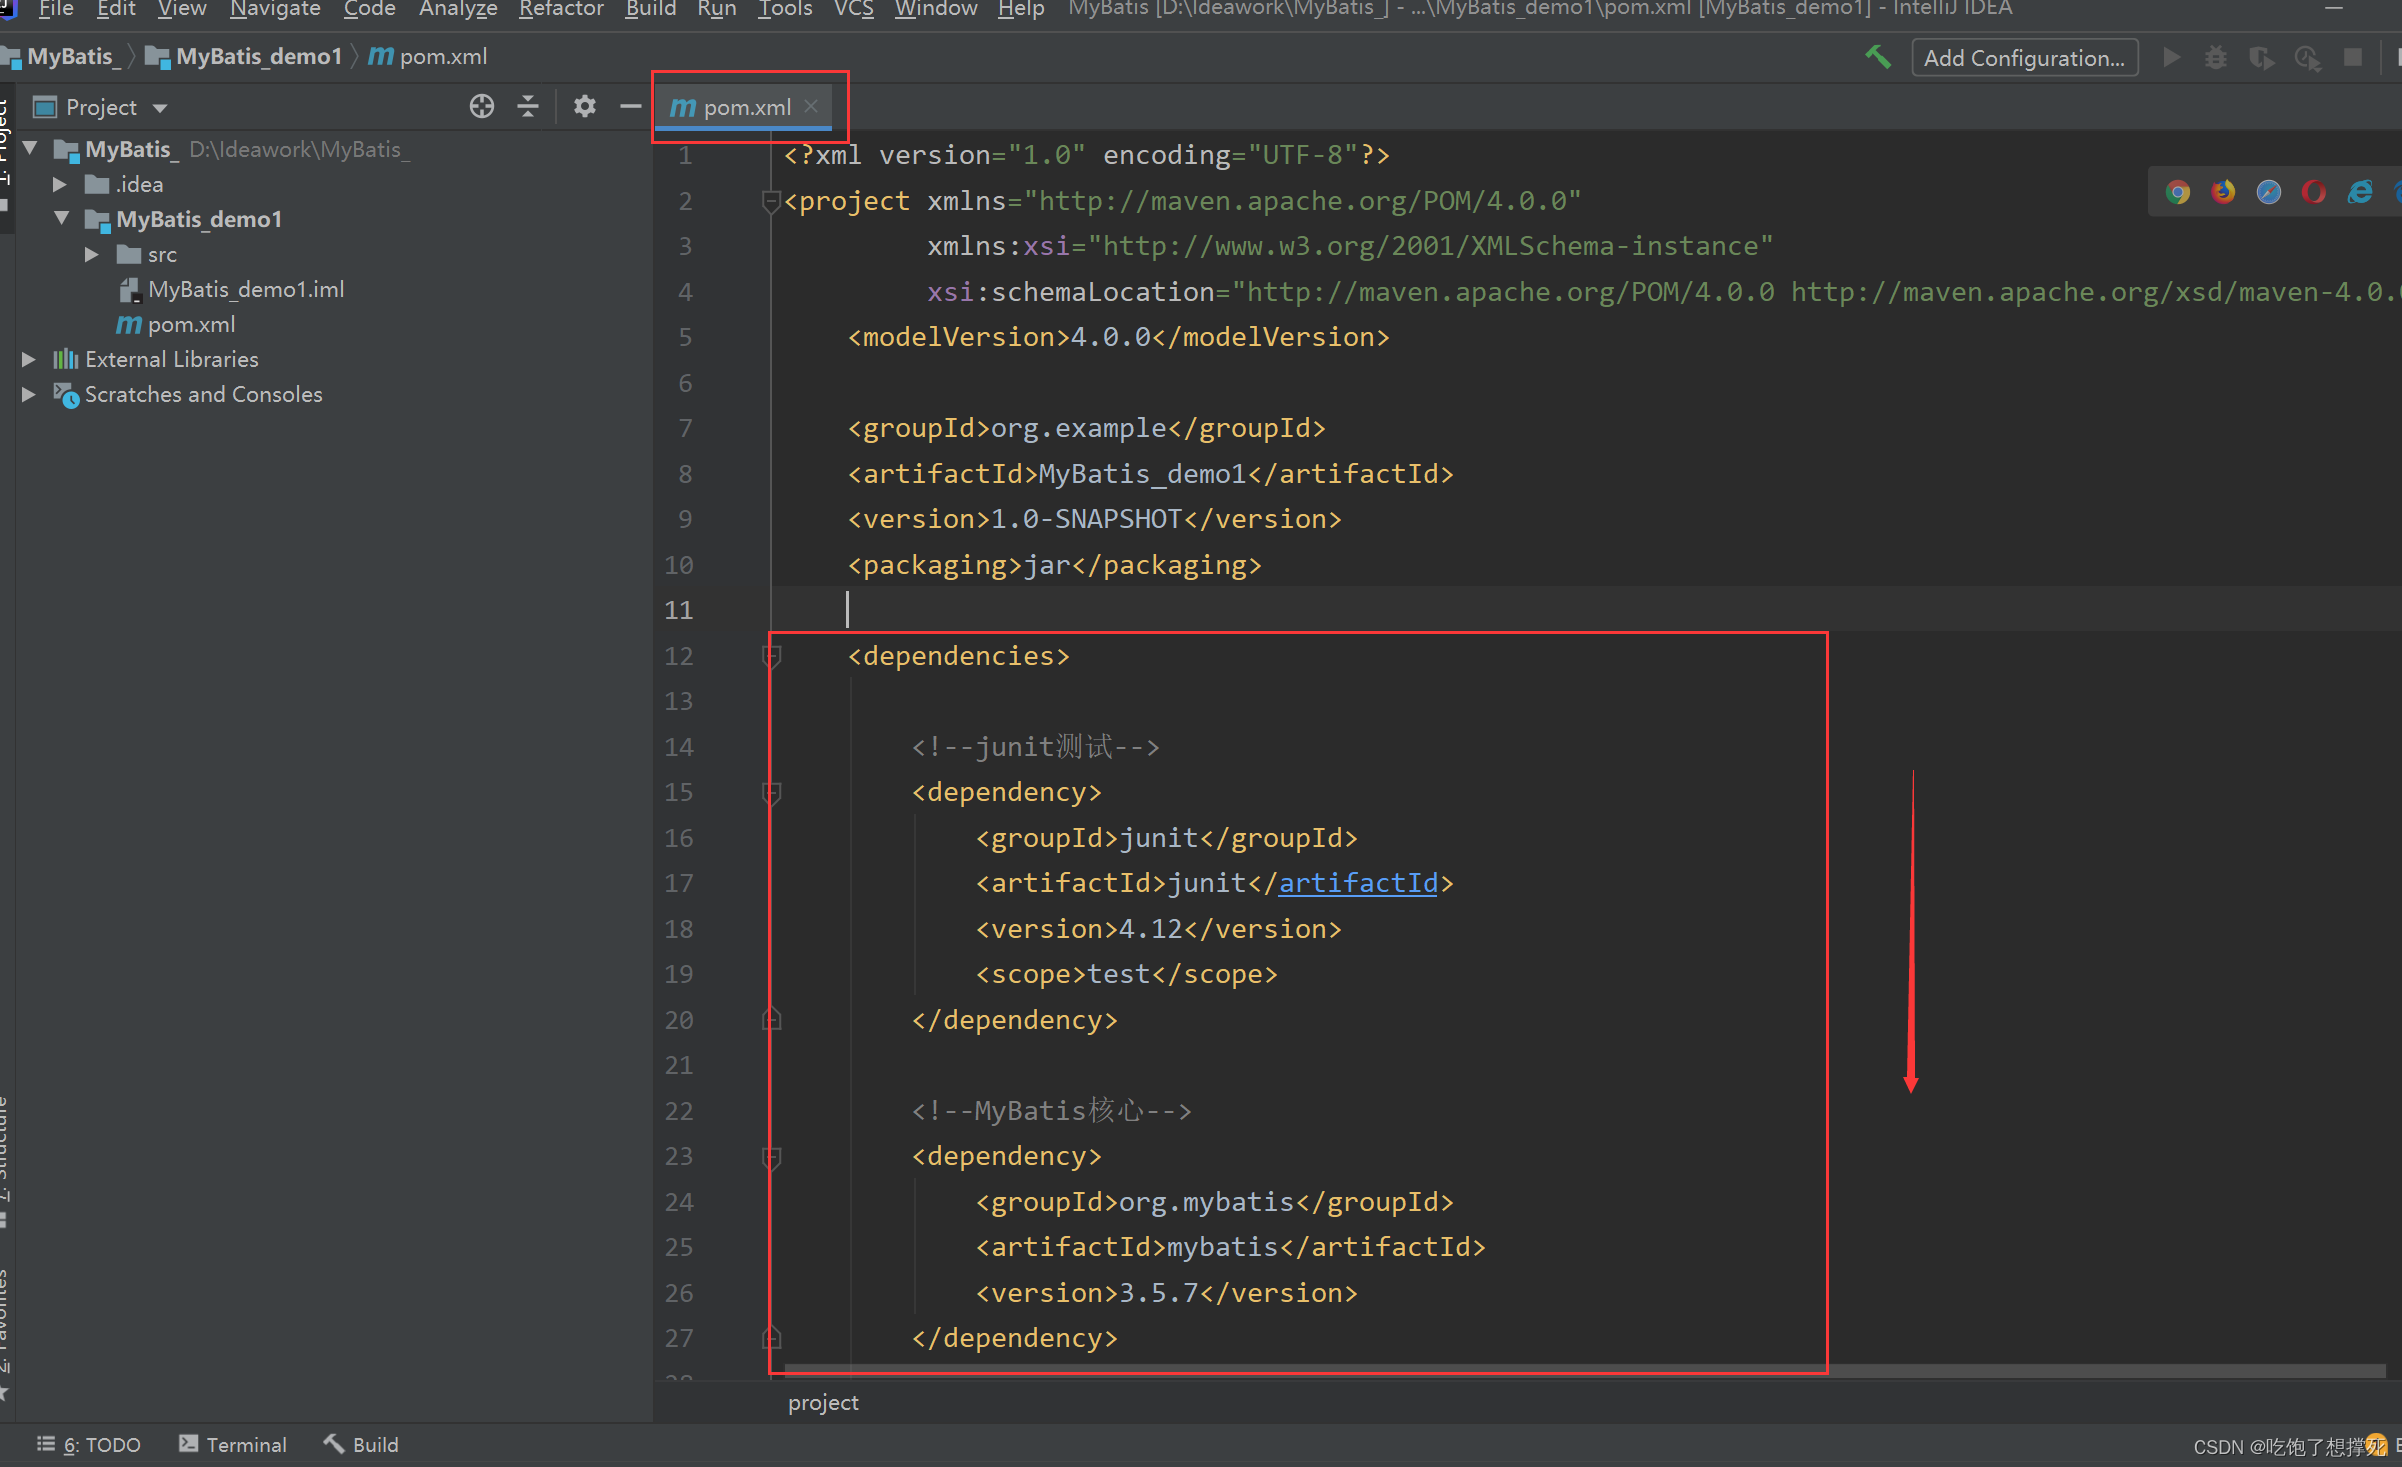
Task: Hide the Project panel with minus icon
Action: coord(630,106)
